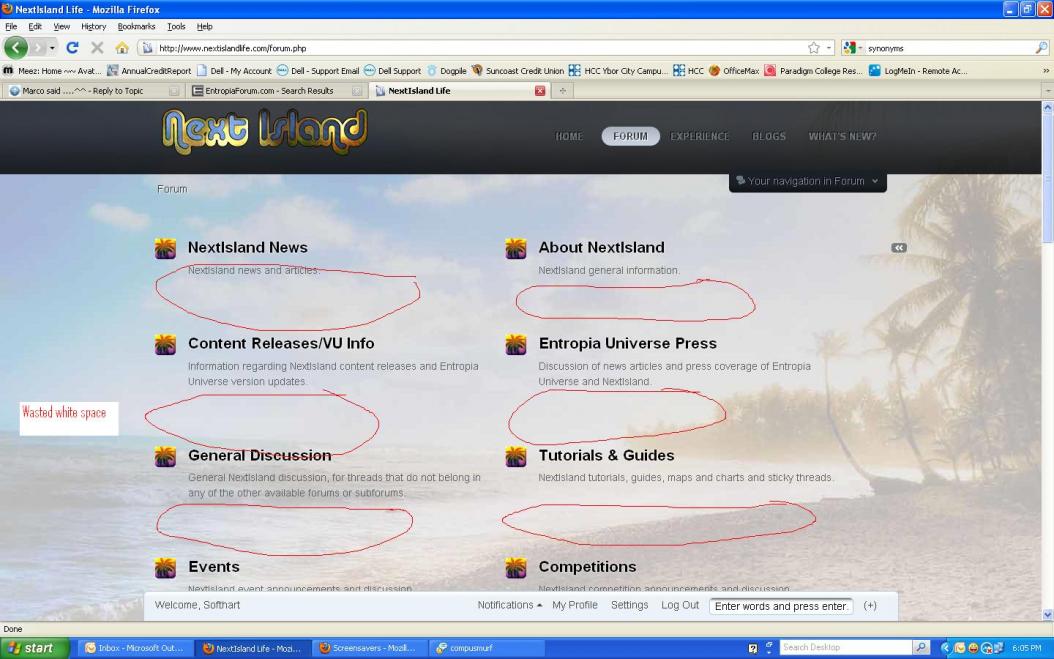
Task: Switch to EntropiaForum.com Search Results tab
Action: pyautogui.click(x=270, y=91)
